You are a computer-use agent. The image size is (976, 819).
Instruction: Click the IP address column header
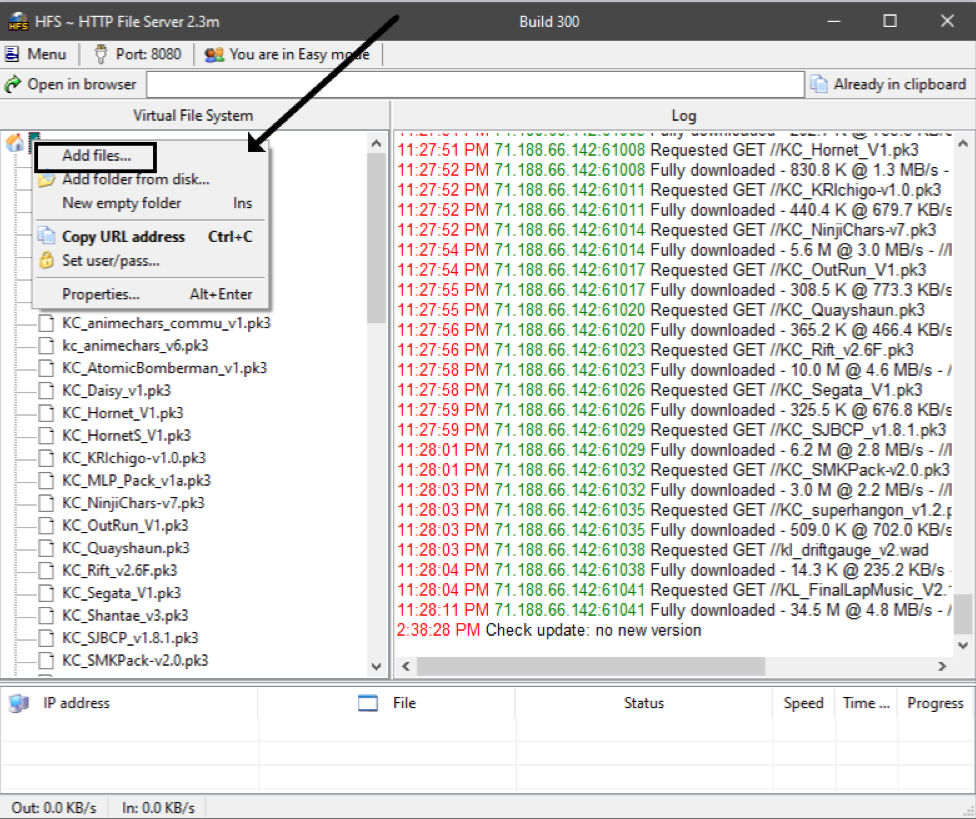pos(129,703)
